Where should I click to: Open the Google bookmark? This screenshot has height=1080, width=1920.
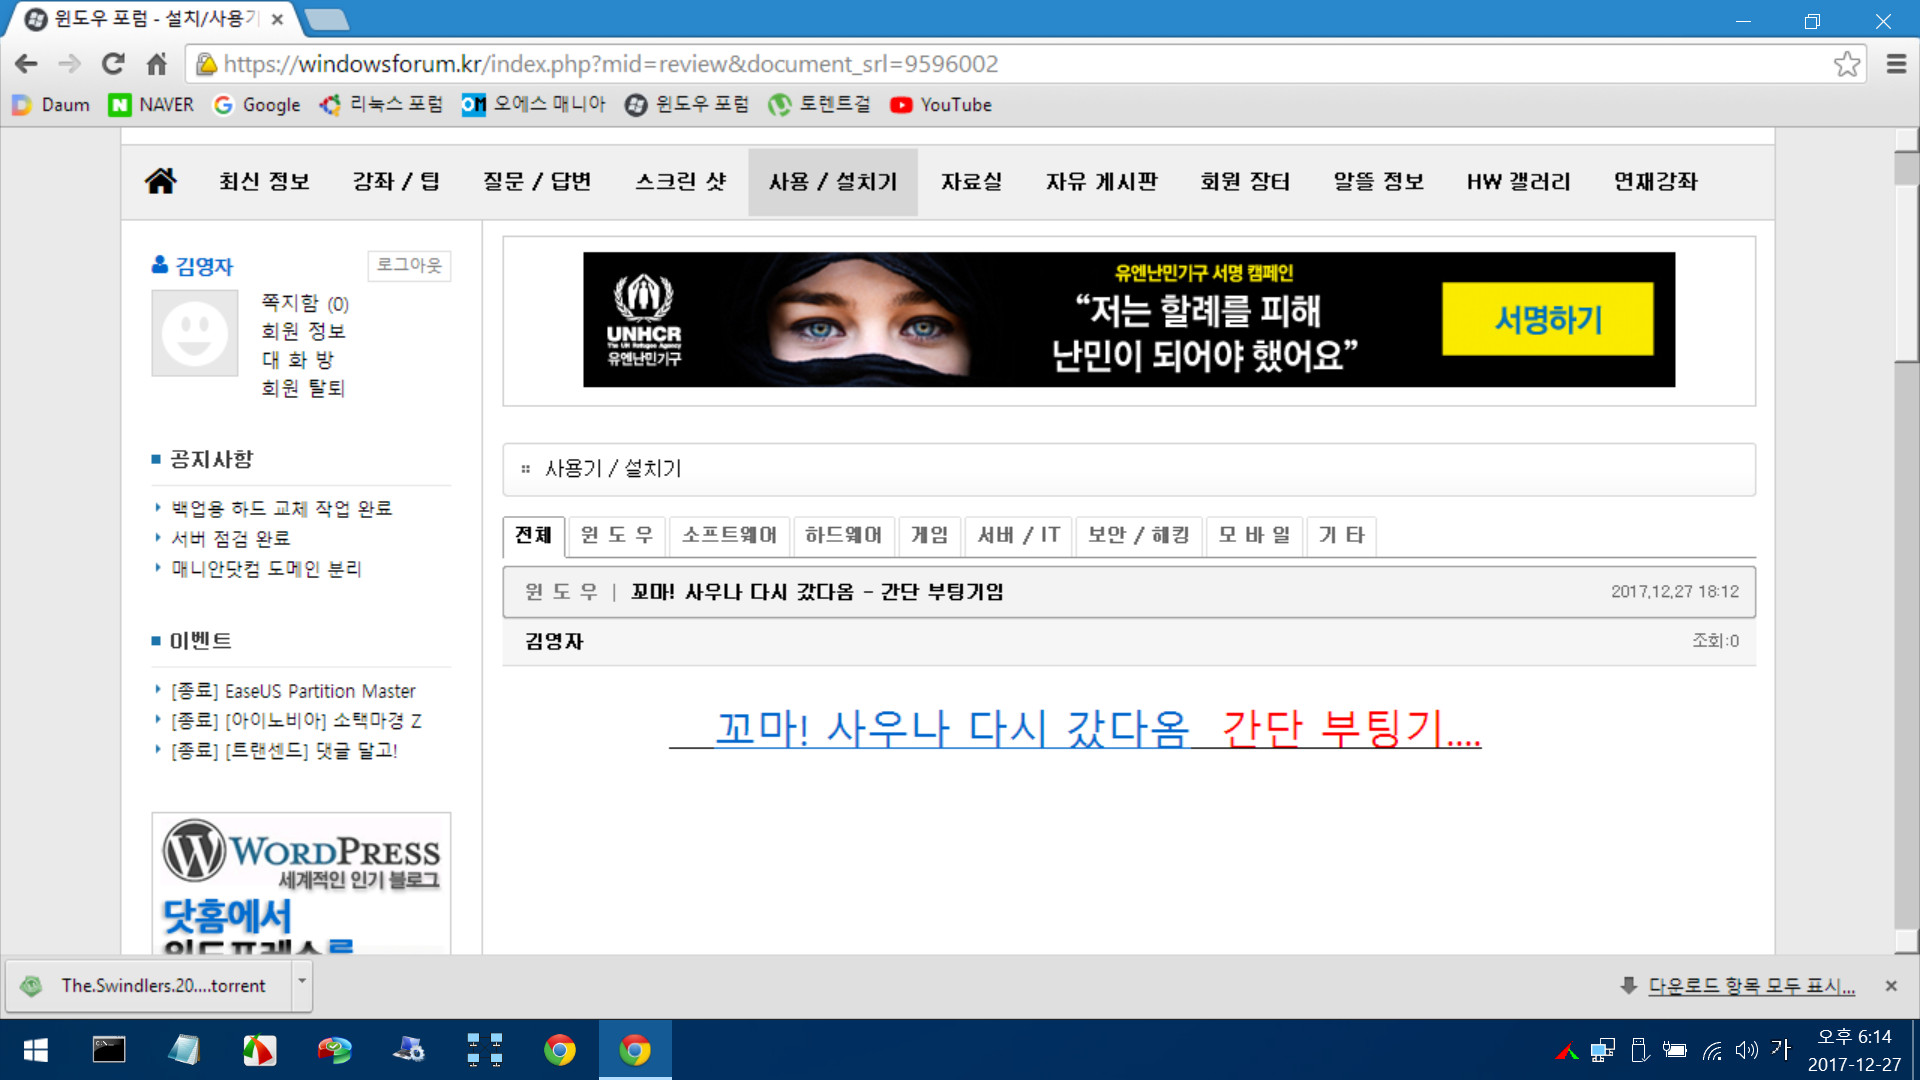click(x=257, y=105)
